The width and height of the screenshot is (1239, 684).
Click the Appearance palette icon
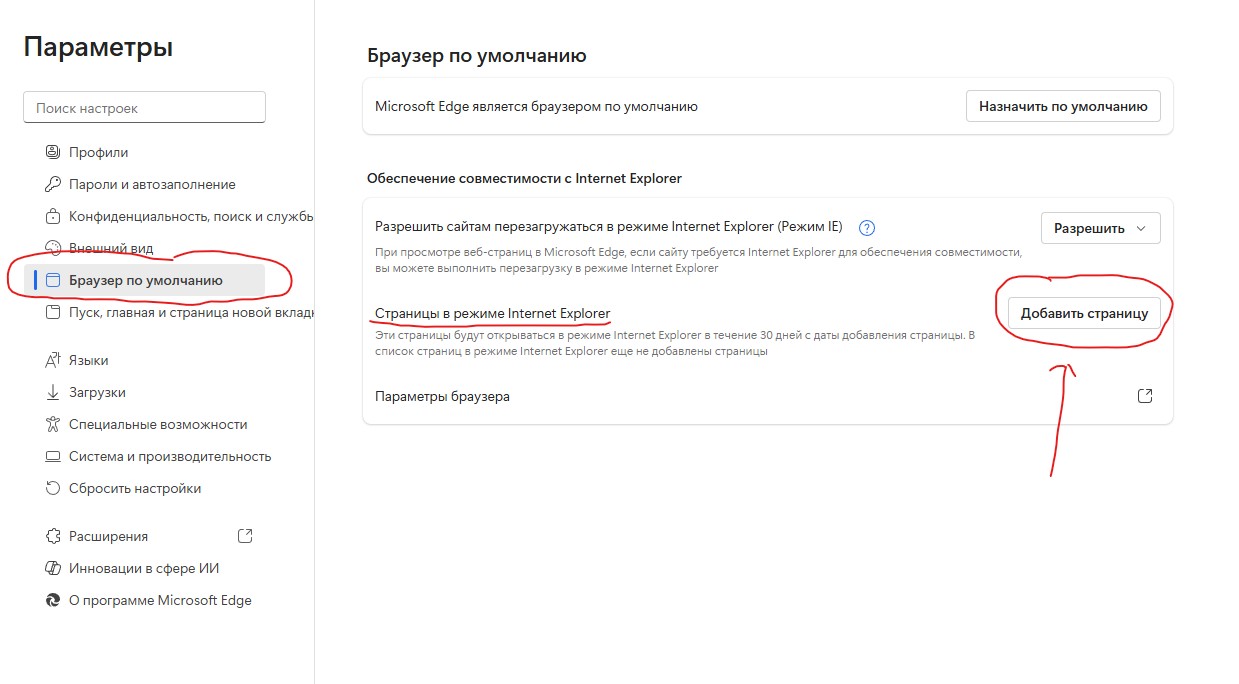(54, 248)
